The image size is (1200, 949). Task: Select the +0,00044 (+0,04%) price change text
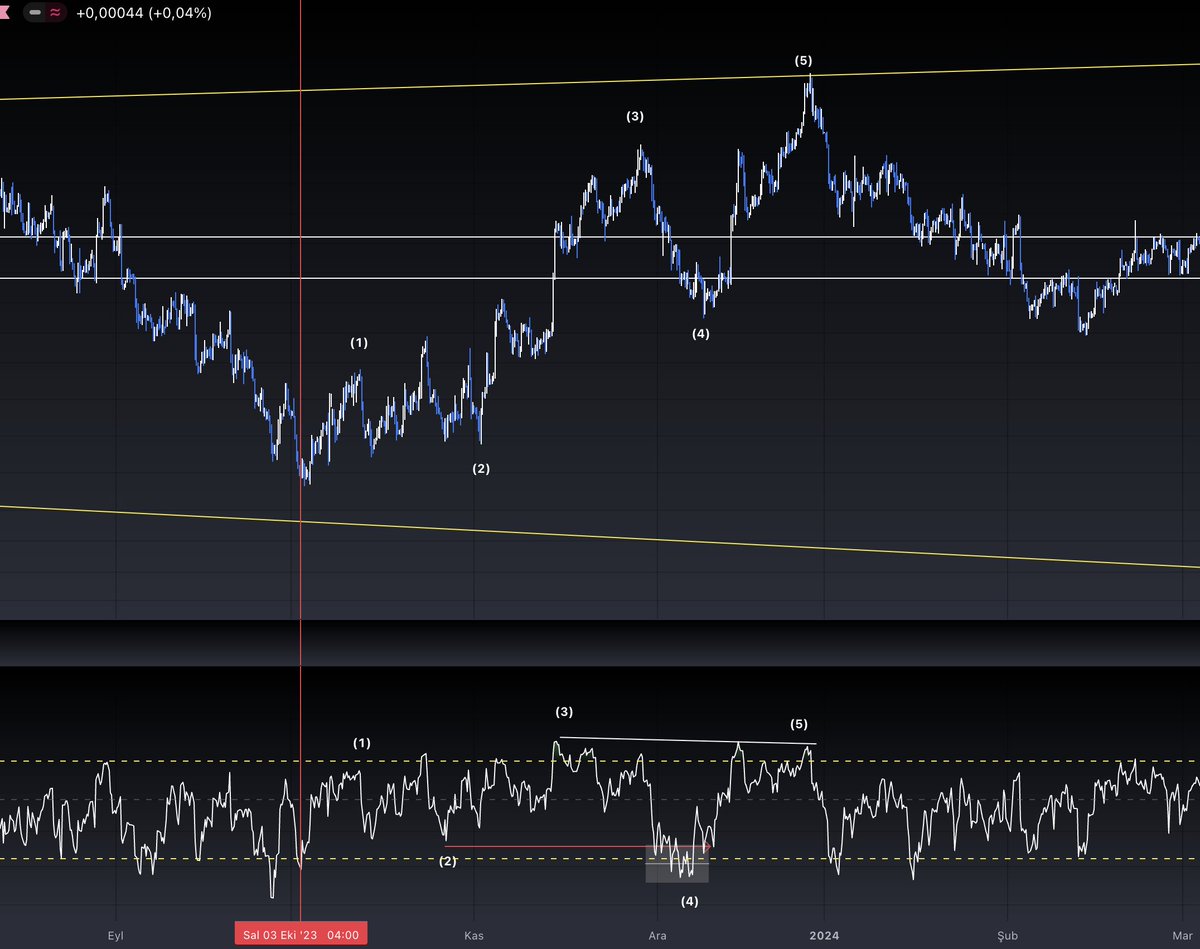(143, 13)
